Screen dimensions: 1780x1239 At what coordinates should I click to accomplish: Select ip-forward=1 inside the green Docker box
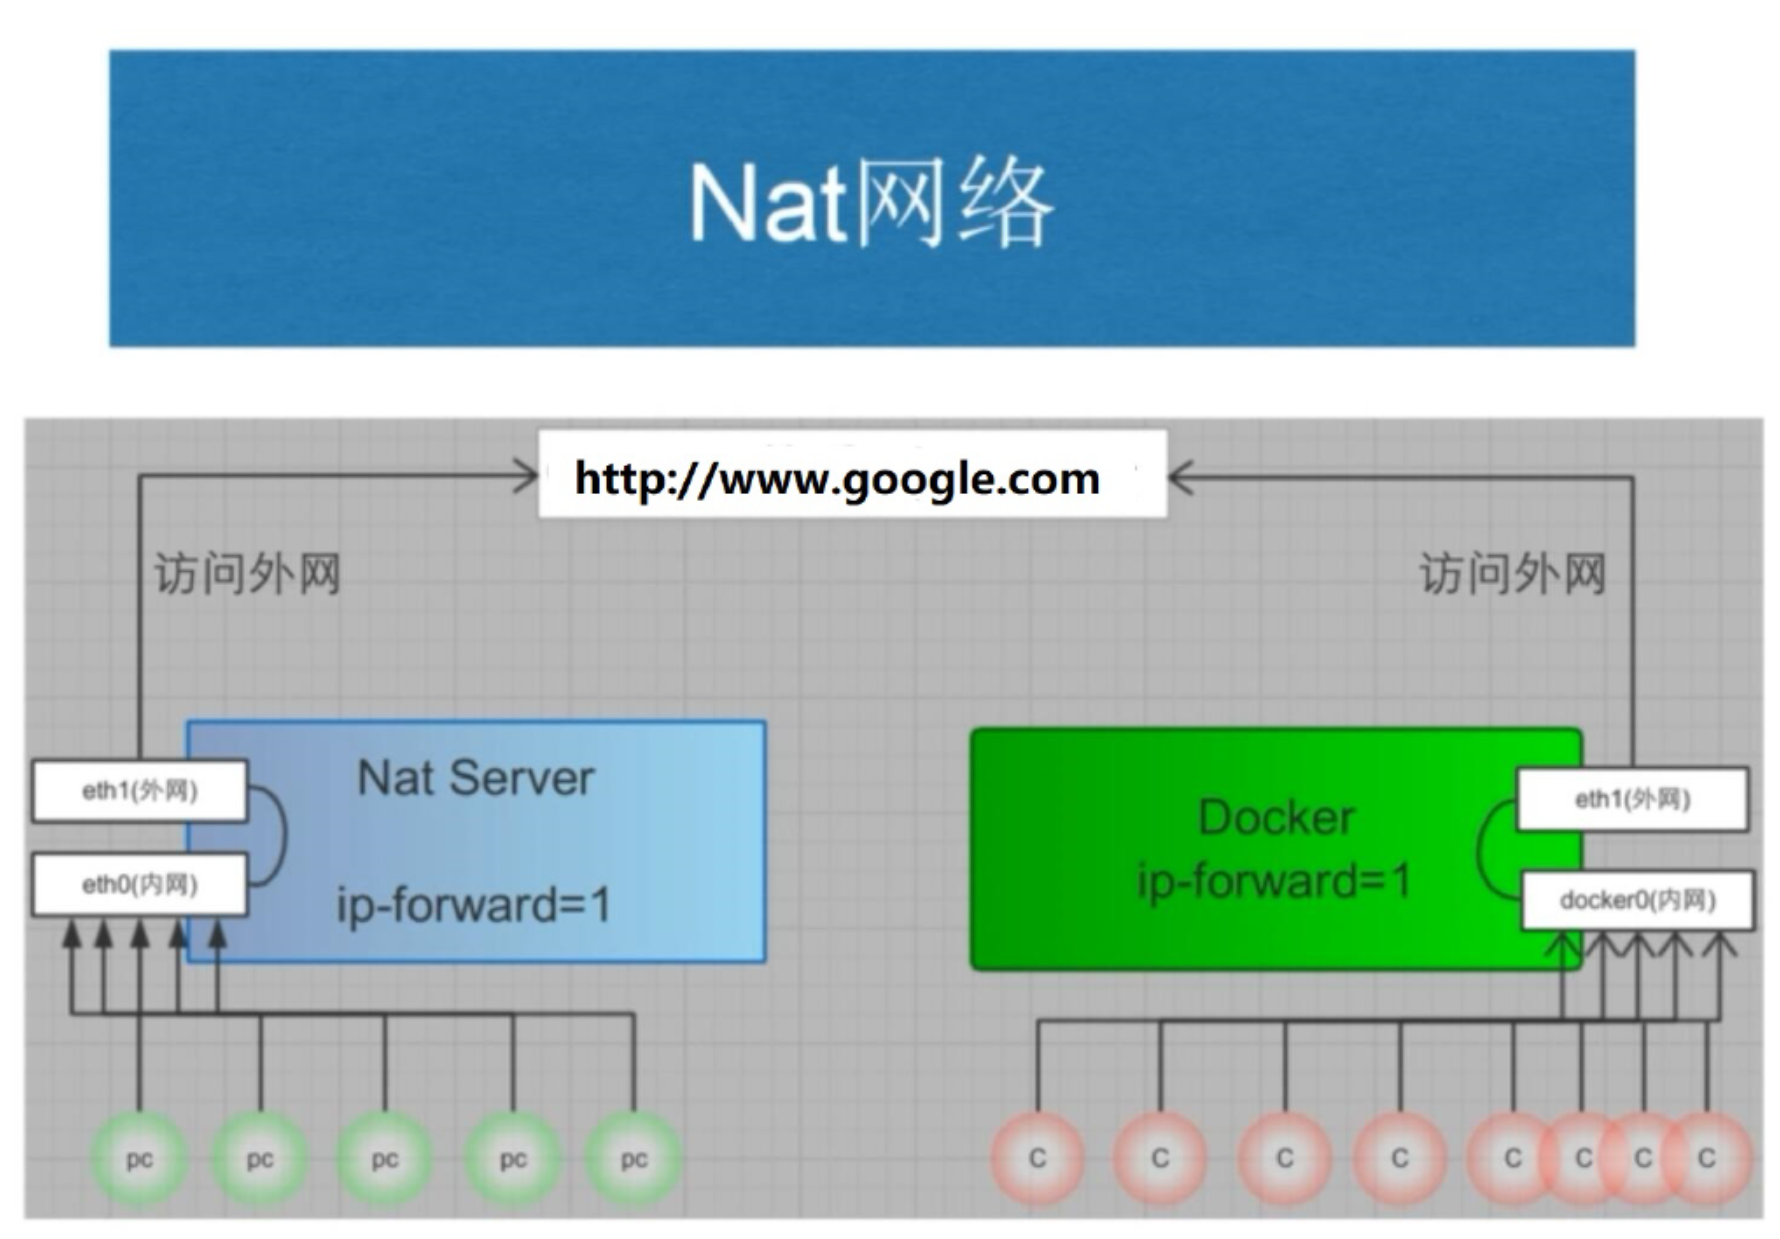click(1274, 882)
